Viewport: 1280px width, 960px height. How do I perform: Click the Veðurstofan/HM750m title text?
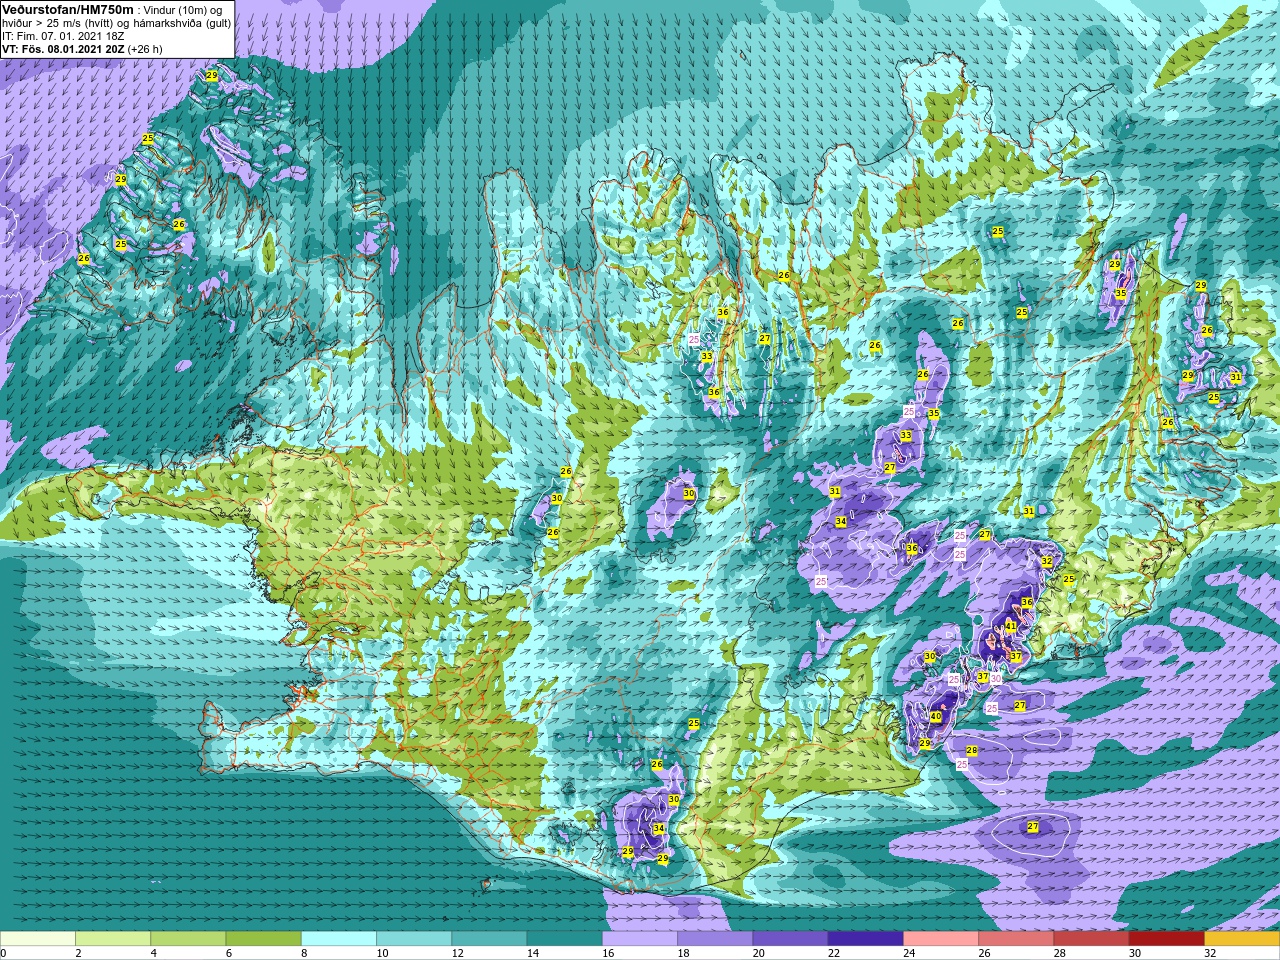(x=67, y=9)
